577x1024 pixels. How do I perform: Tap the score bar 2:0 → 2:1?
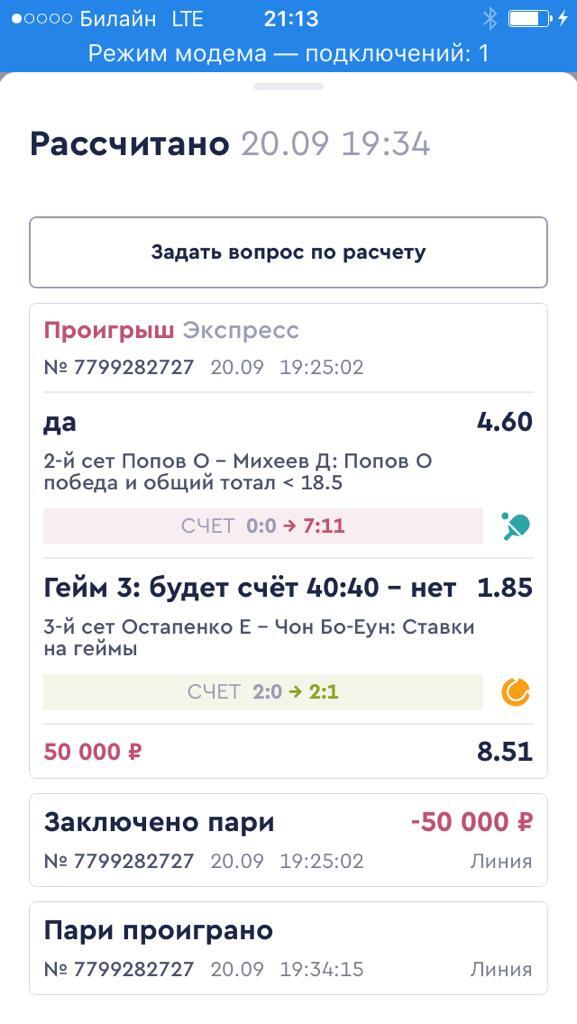pos(263,692)
